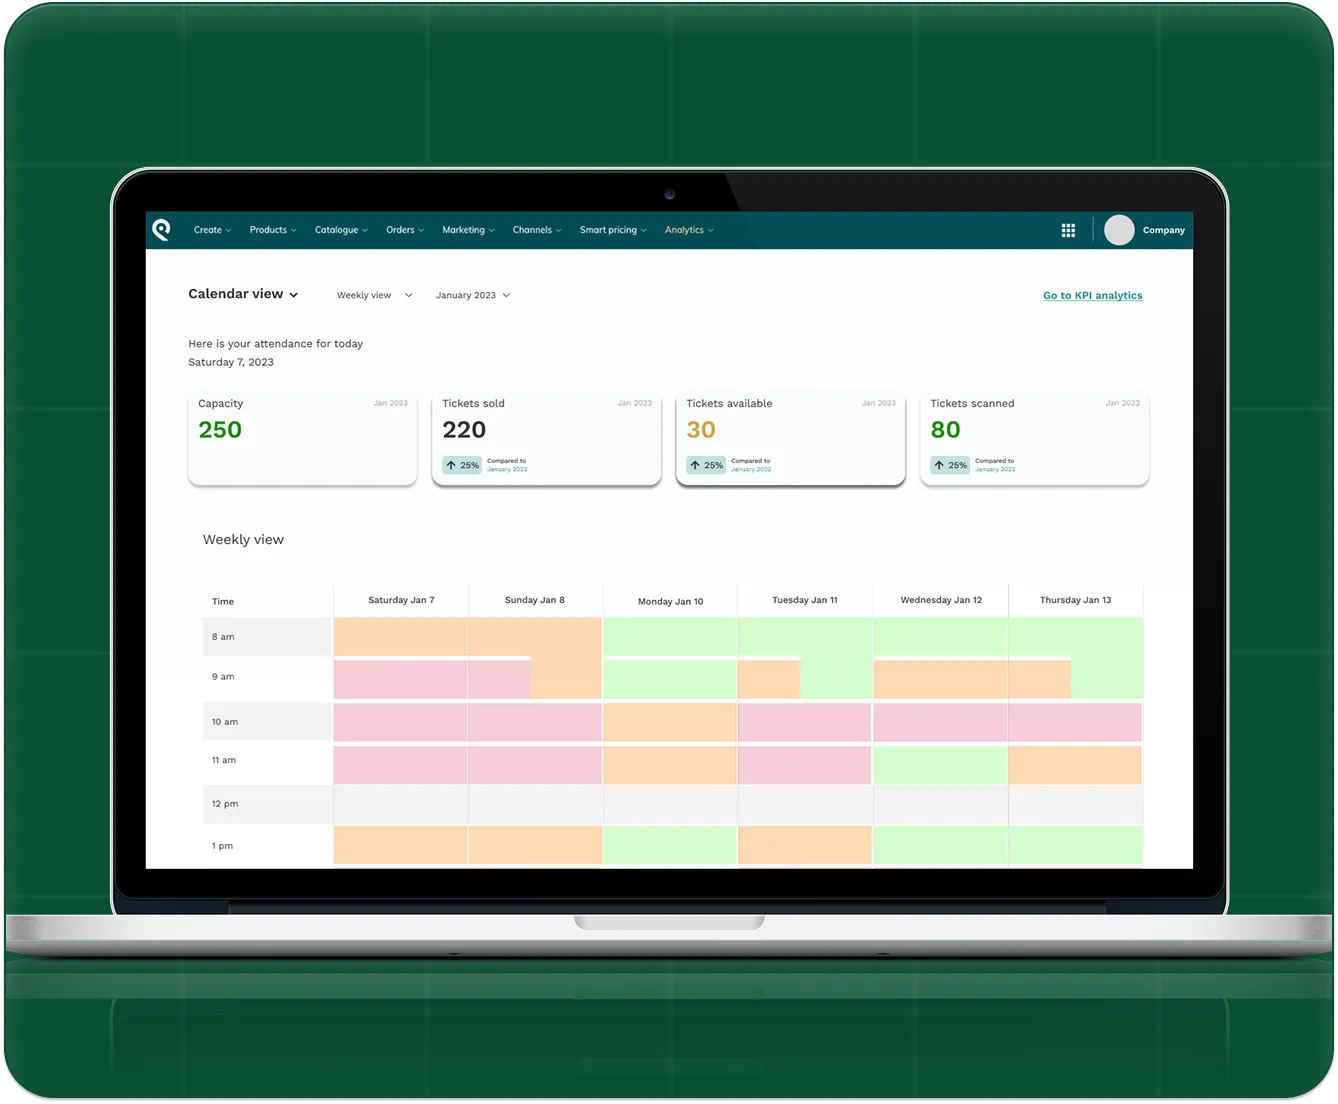Viewport: 1338px width, 1104px height.
Task: Select the Capacity card
Action: [302, 439]
